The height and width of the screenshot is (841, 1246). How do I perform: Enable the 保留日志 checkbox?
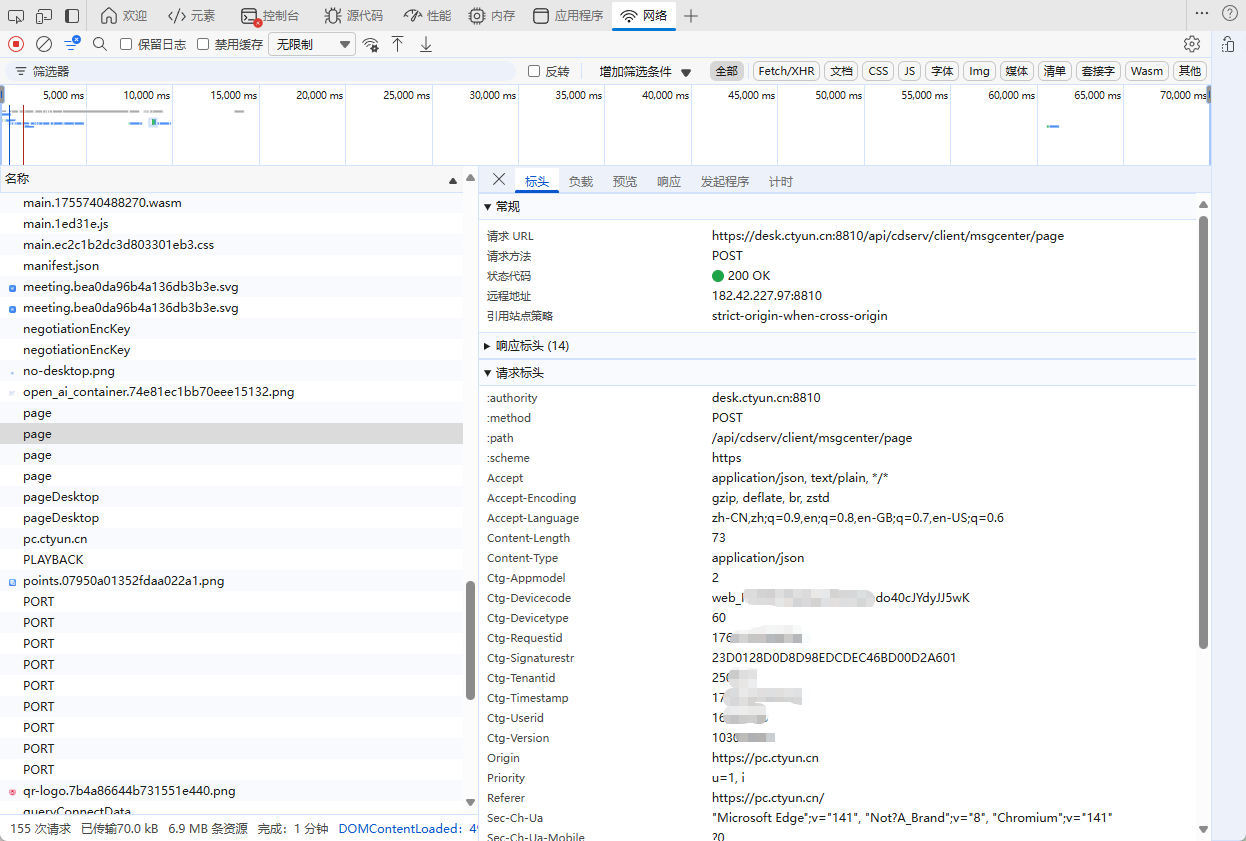point(126,44)
